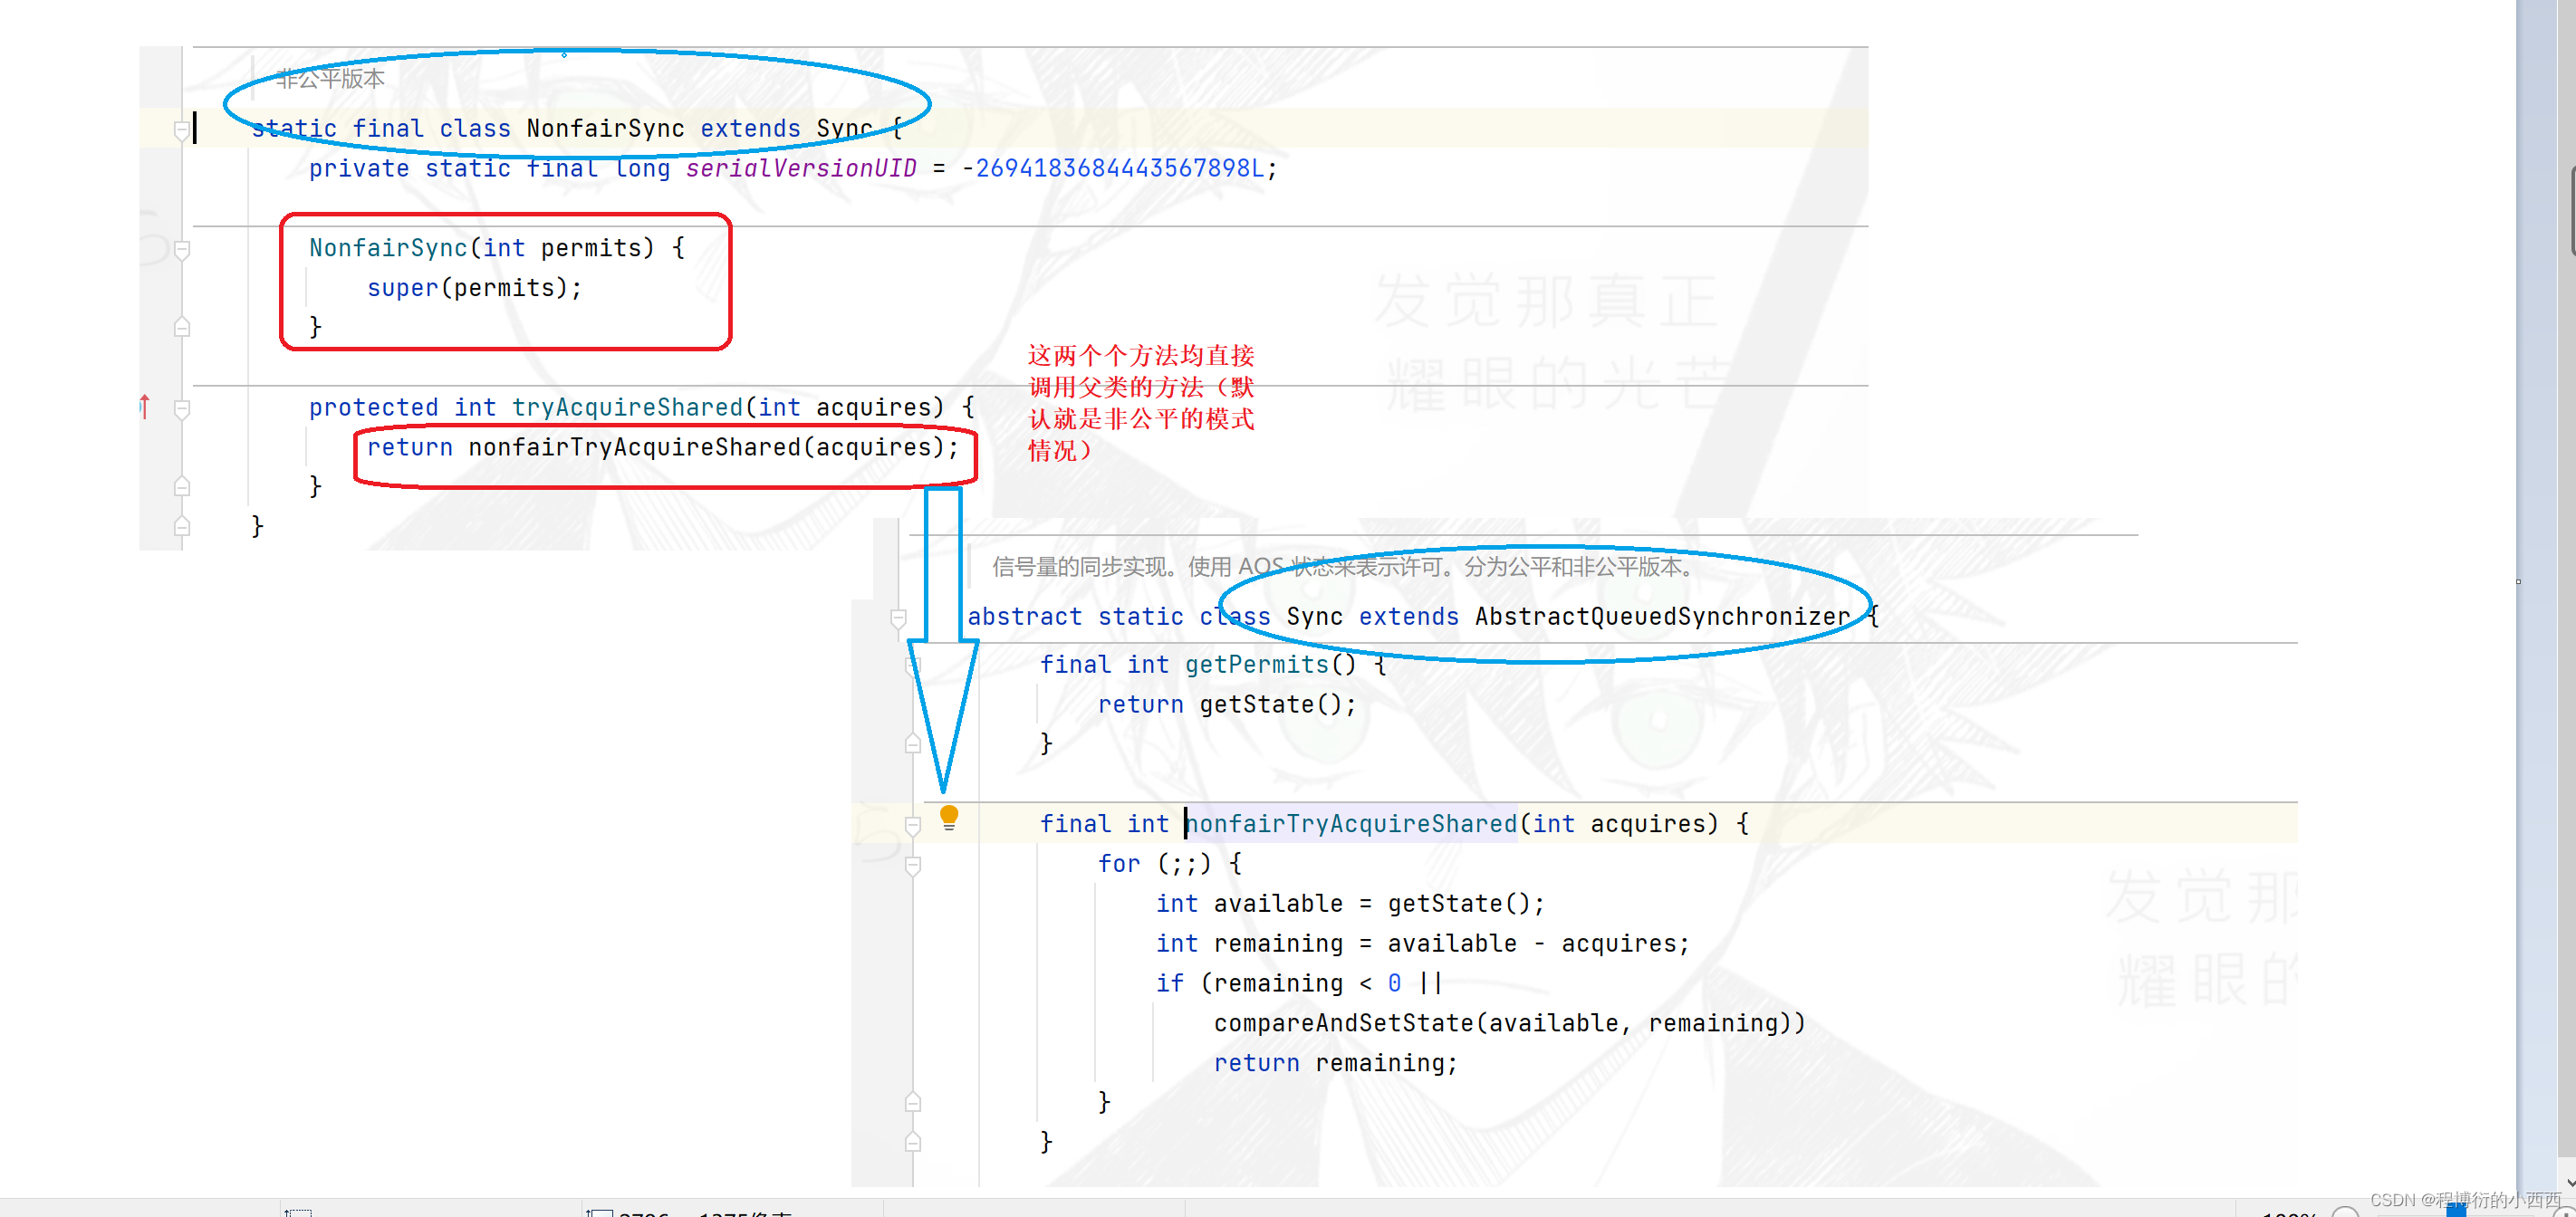Click fold-end marker closing getPermits method

(912, 743)
